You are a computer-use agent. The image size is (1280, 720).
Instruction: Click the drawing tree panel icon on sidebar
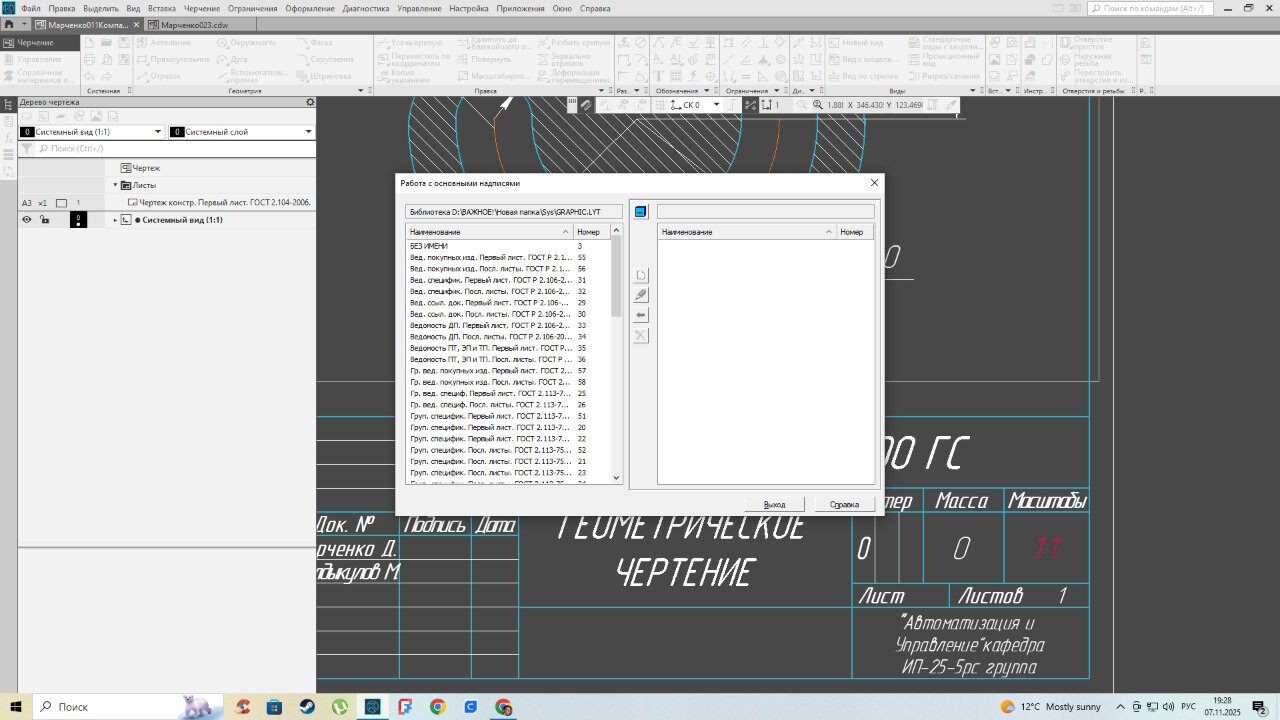(x=8, y=102)
